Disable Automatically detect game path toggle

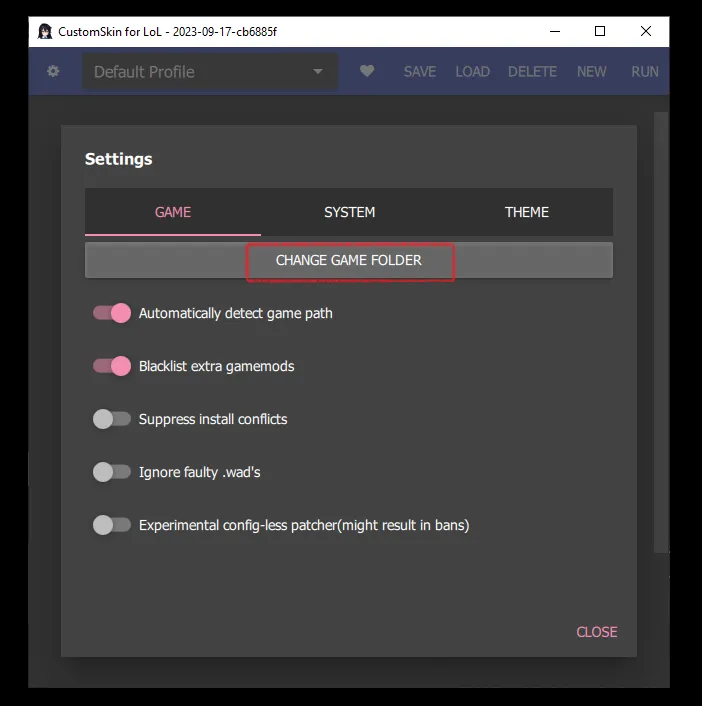(x=112, y=313)
